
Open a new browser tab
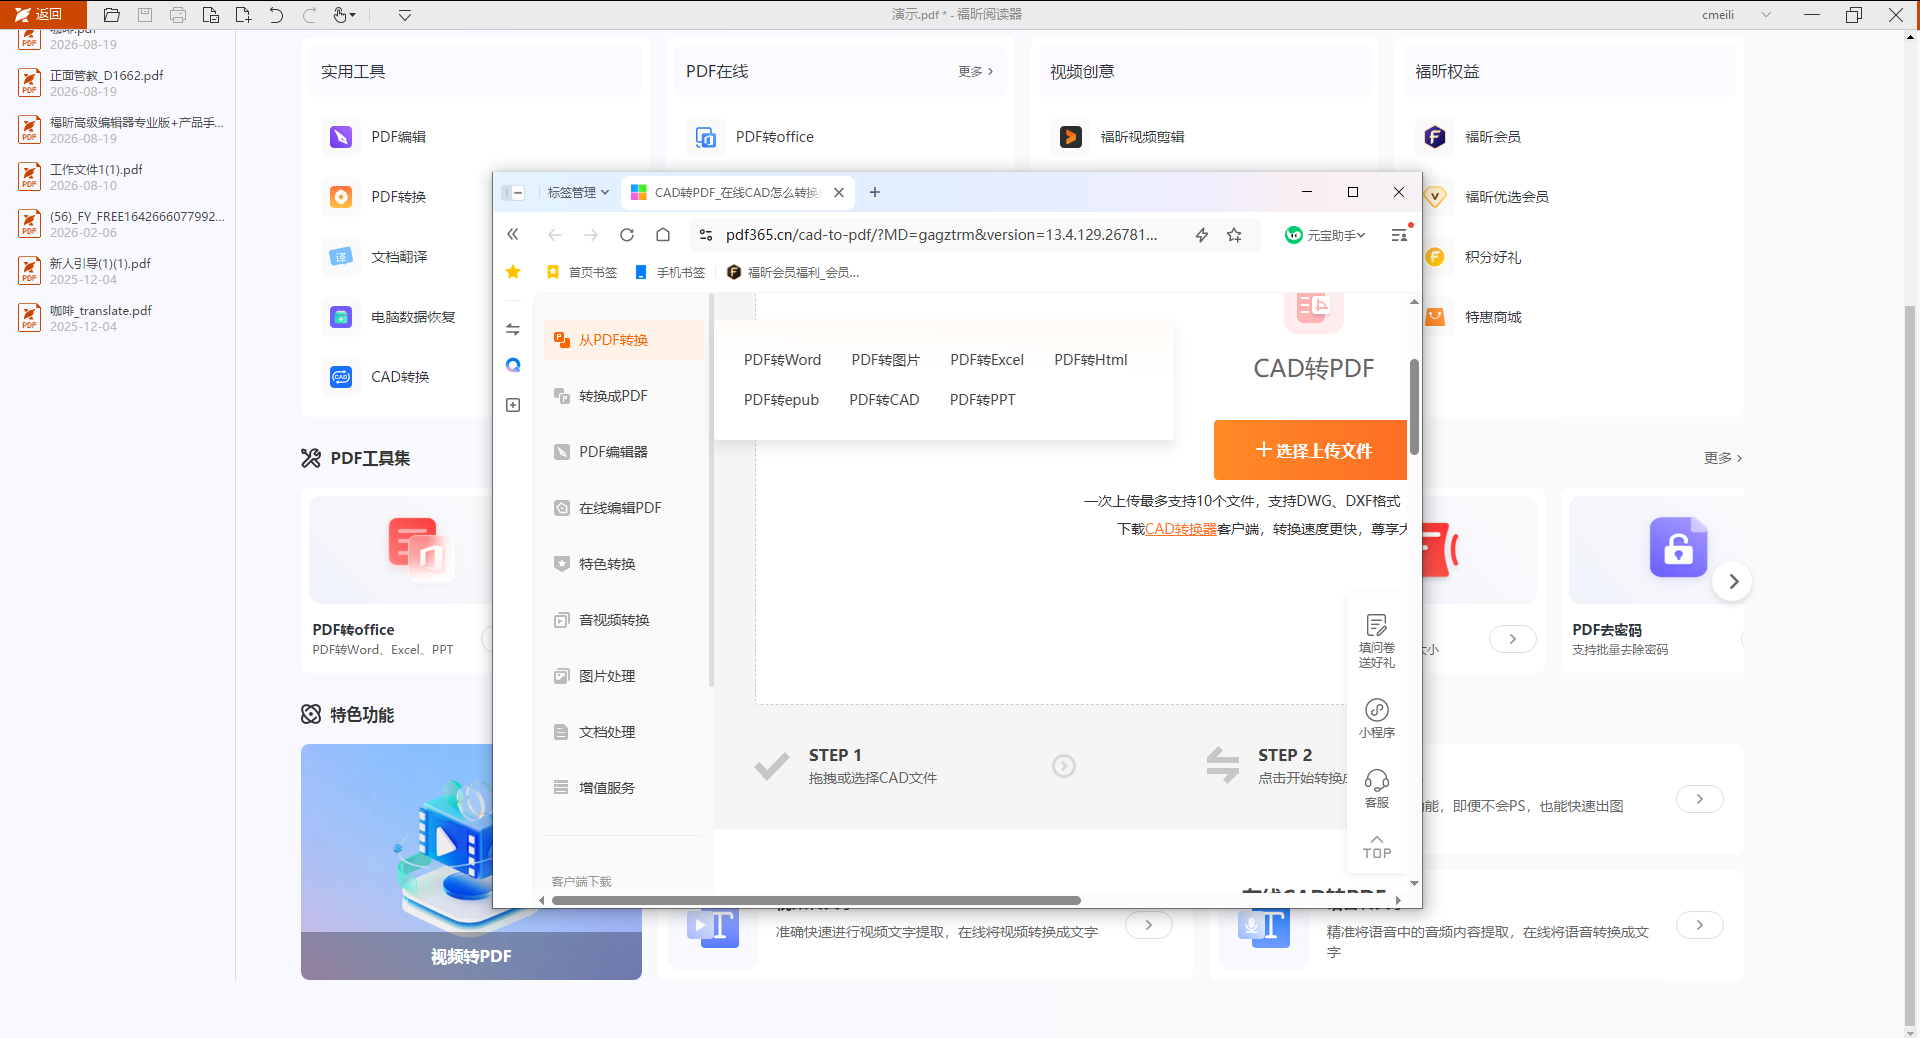[x=875, y=193]
